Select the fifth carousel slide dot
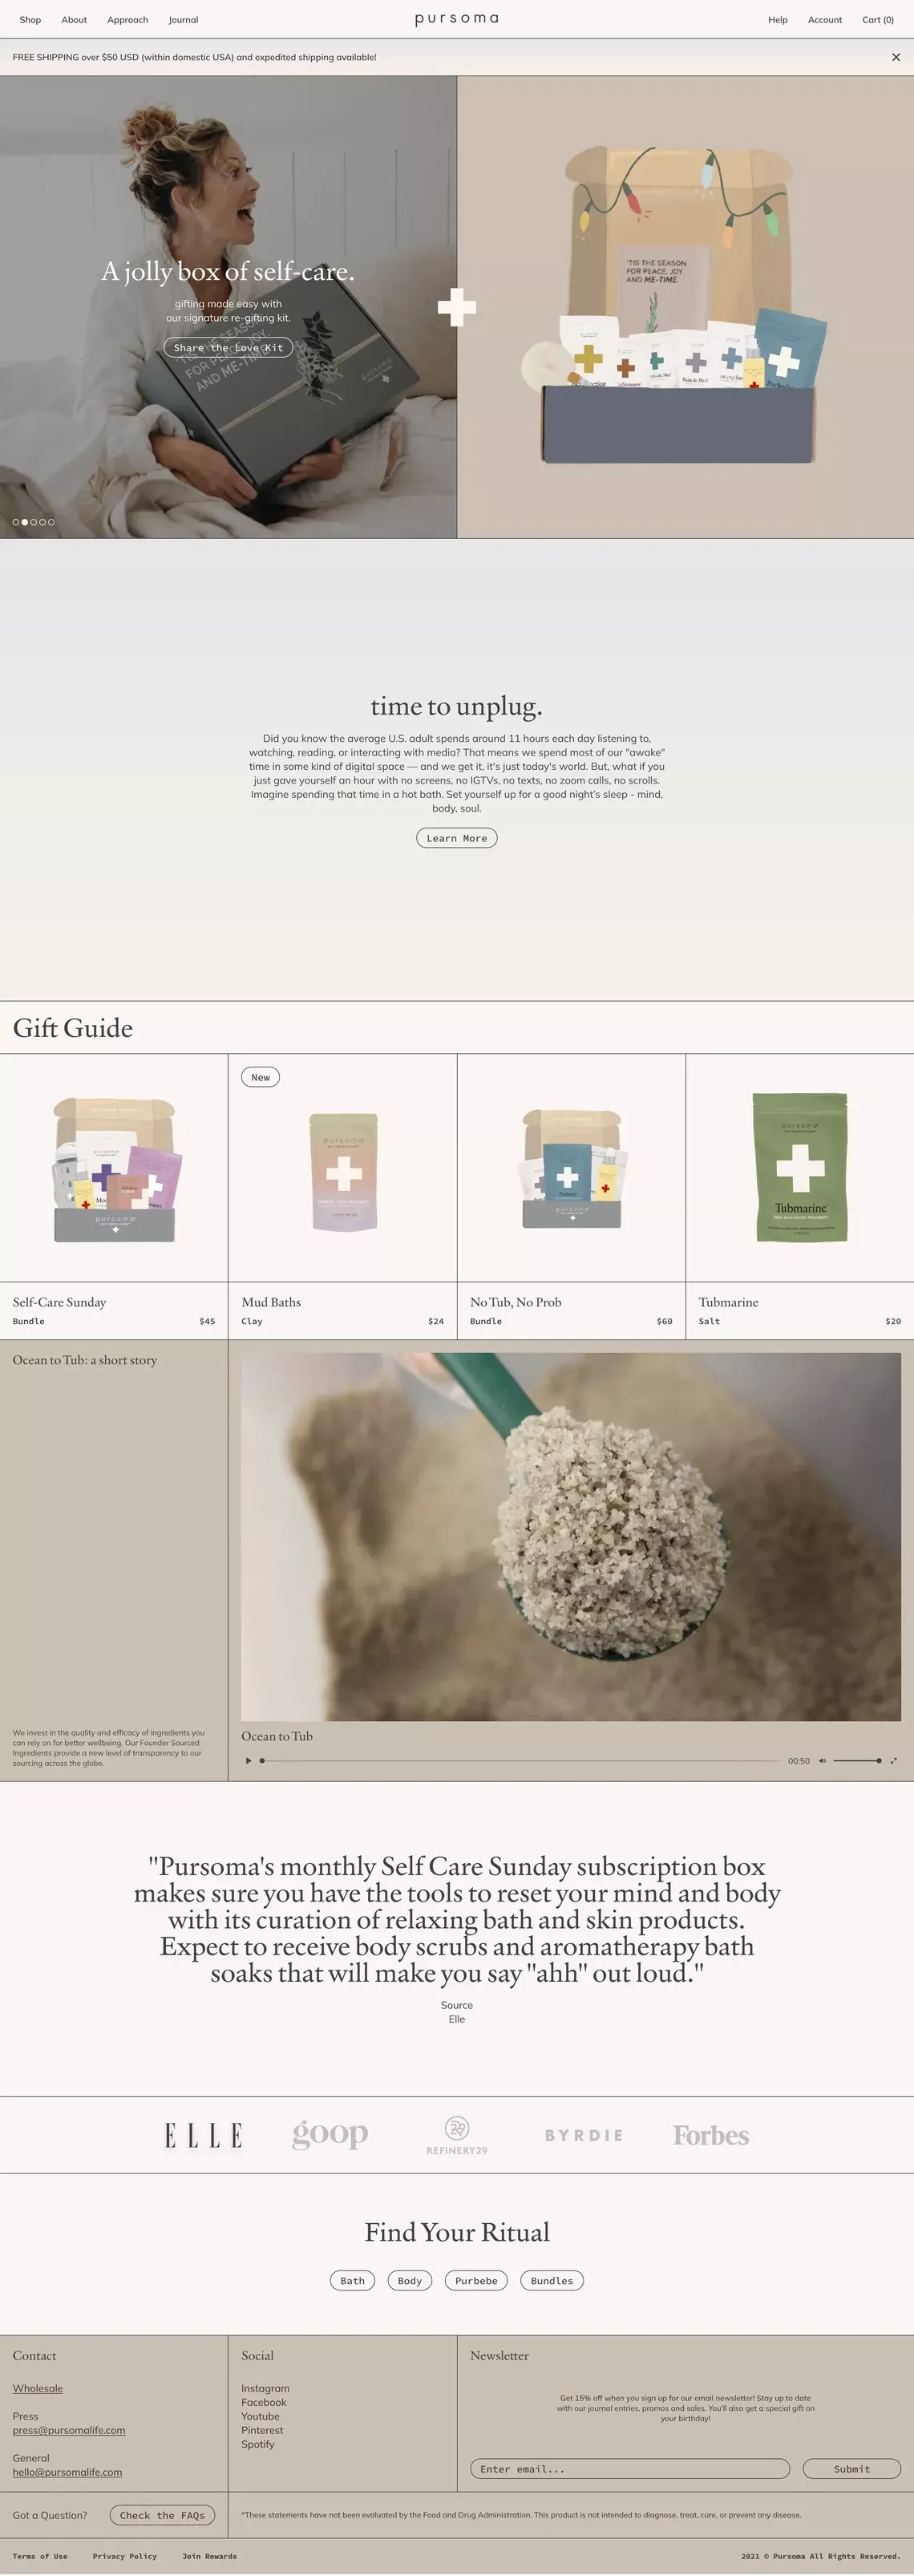 pyautogui.click(x=51, y=522)
